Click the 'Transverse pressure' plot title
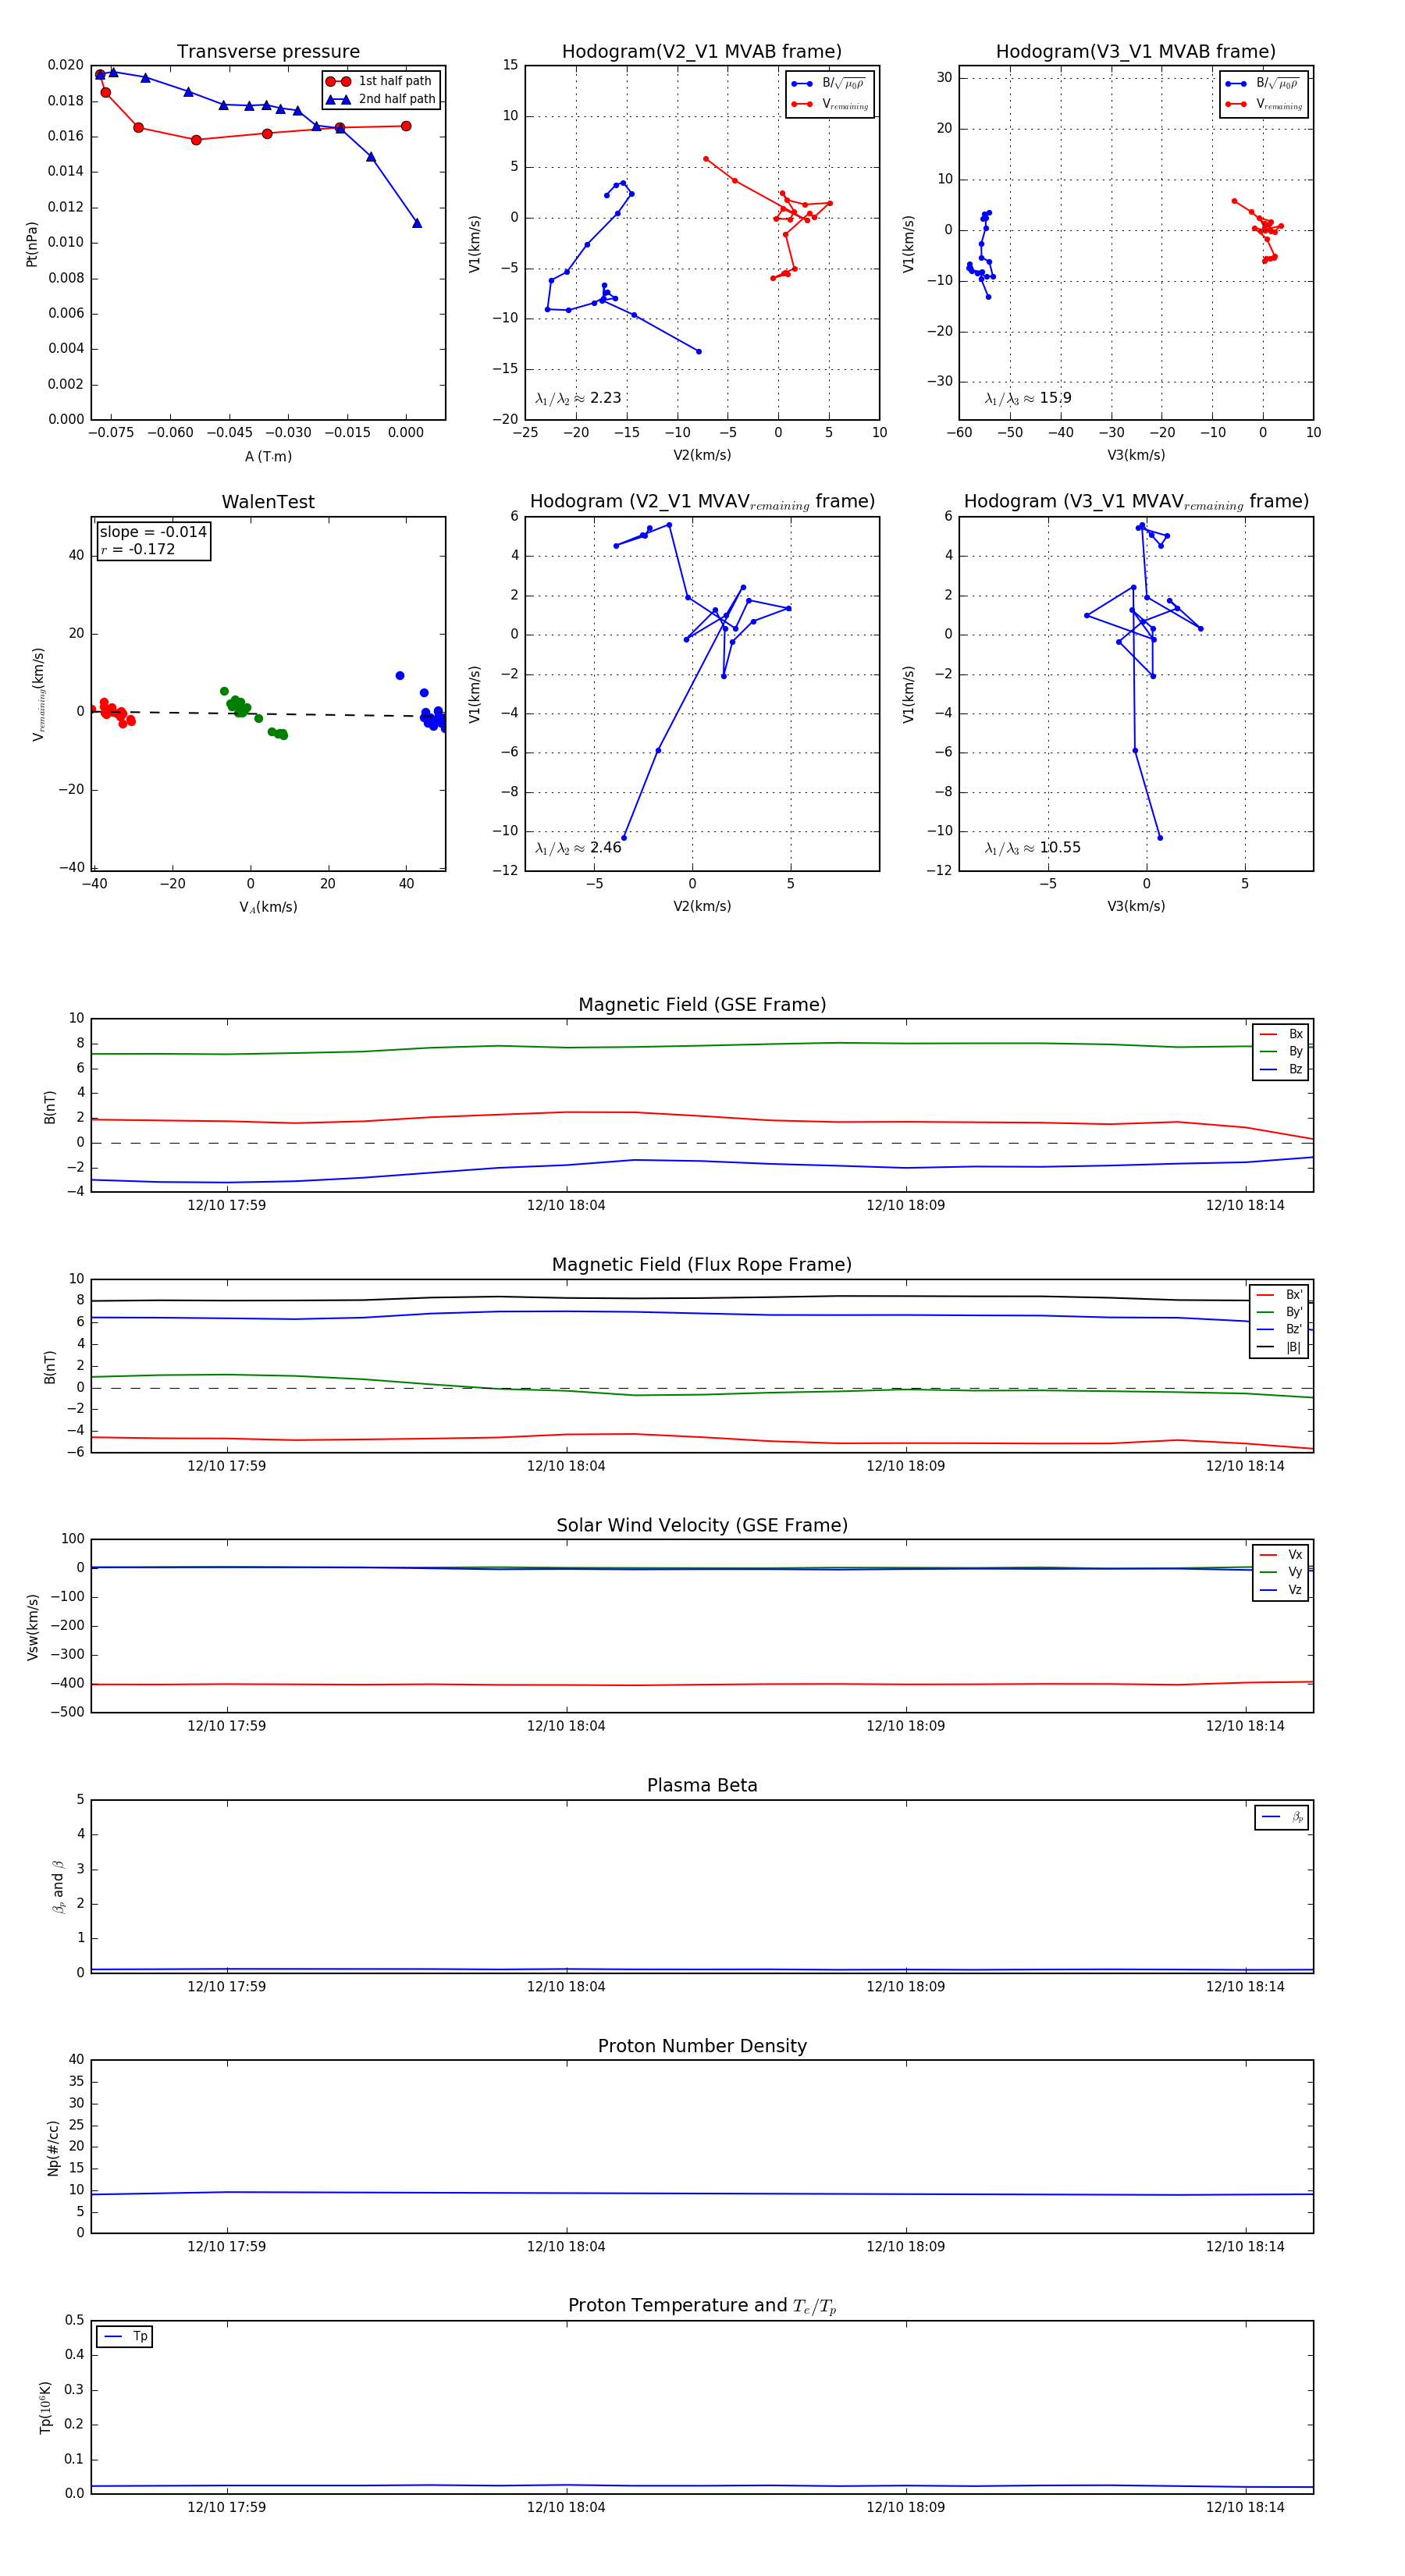 268,52
